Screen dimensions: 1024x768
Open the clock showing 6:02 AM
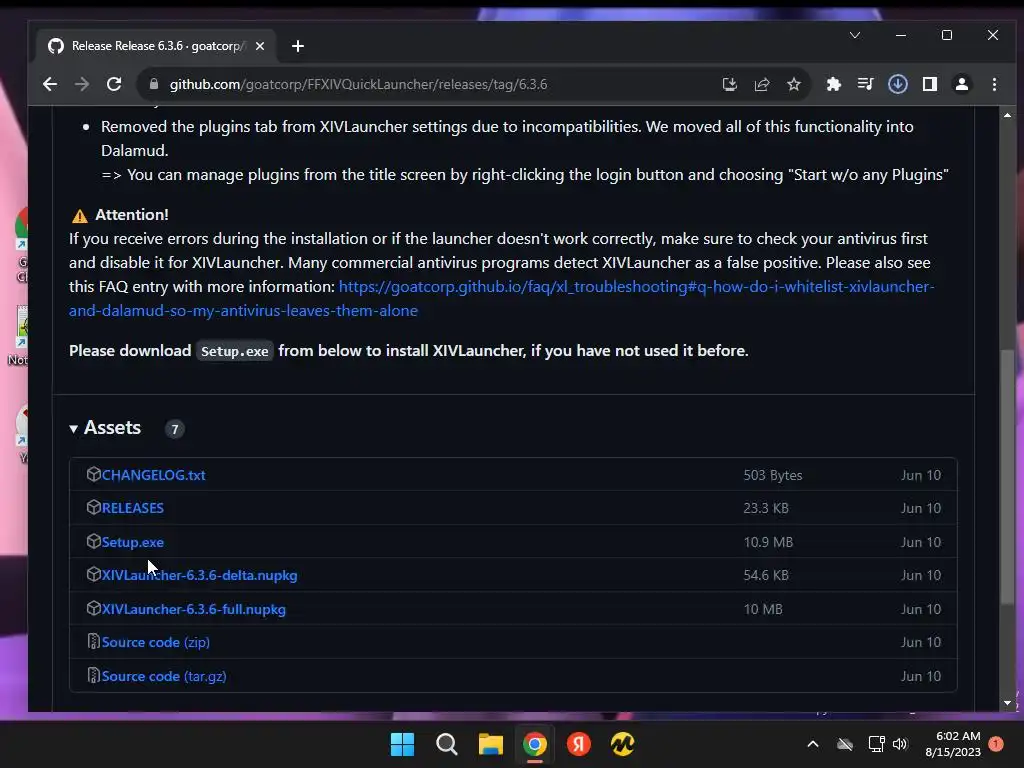click(x=953, y=744)
